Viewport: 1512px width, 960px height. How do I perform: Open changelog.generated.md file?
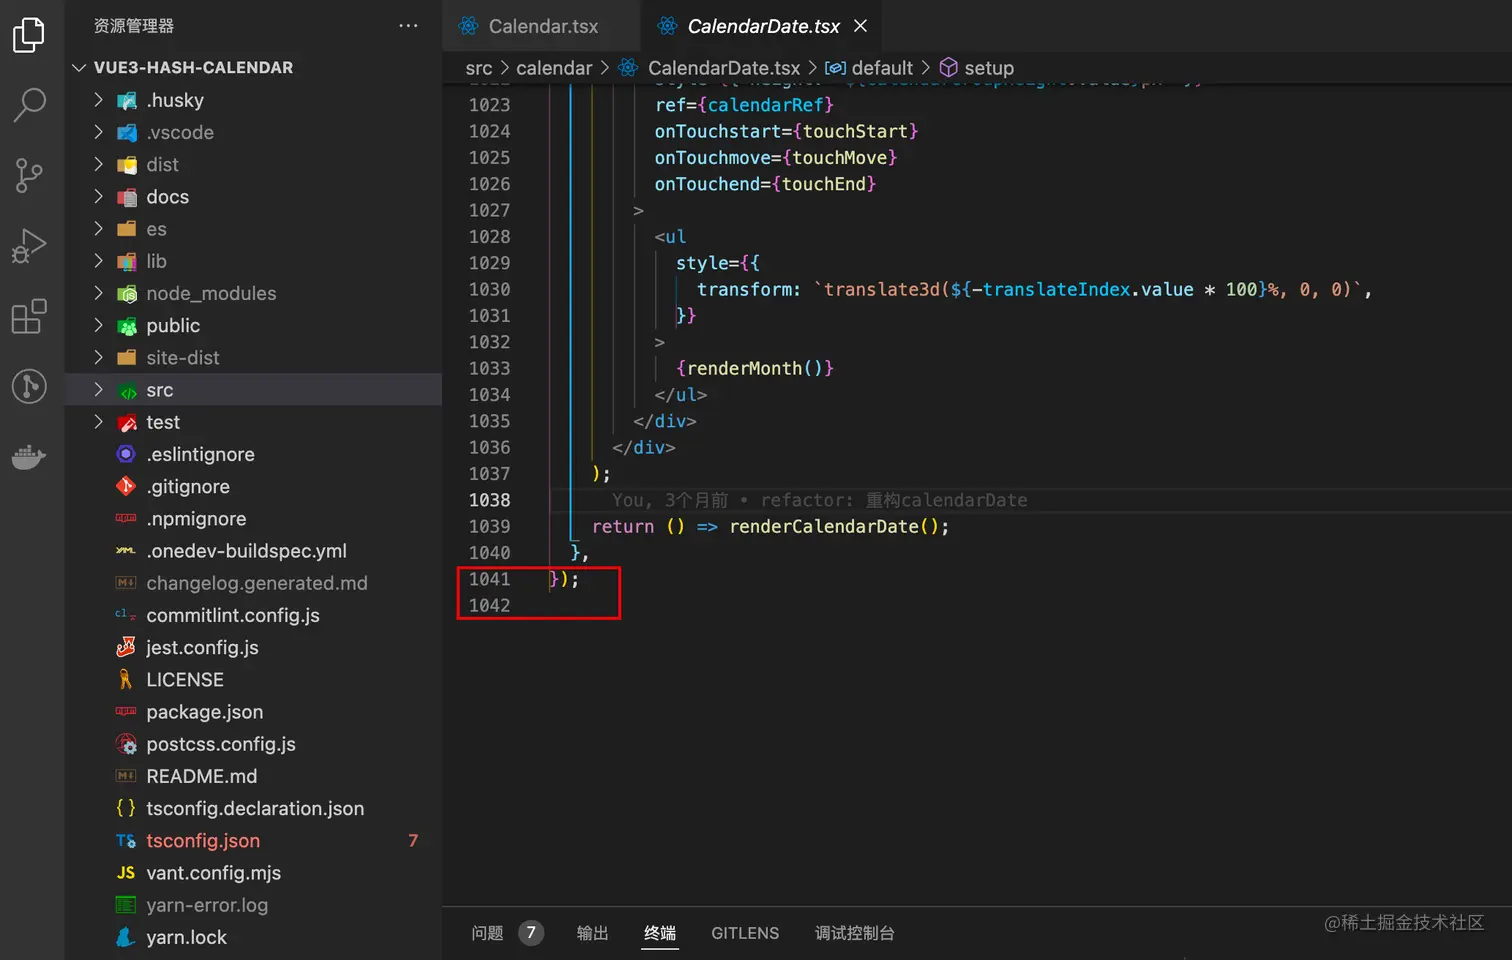tap(253, 583)
